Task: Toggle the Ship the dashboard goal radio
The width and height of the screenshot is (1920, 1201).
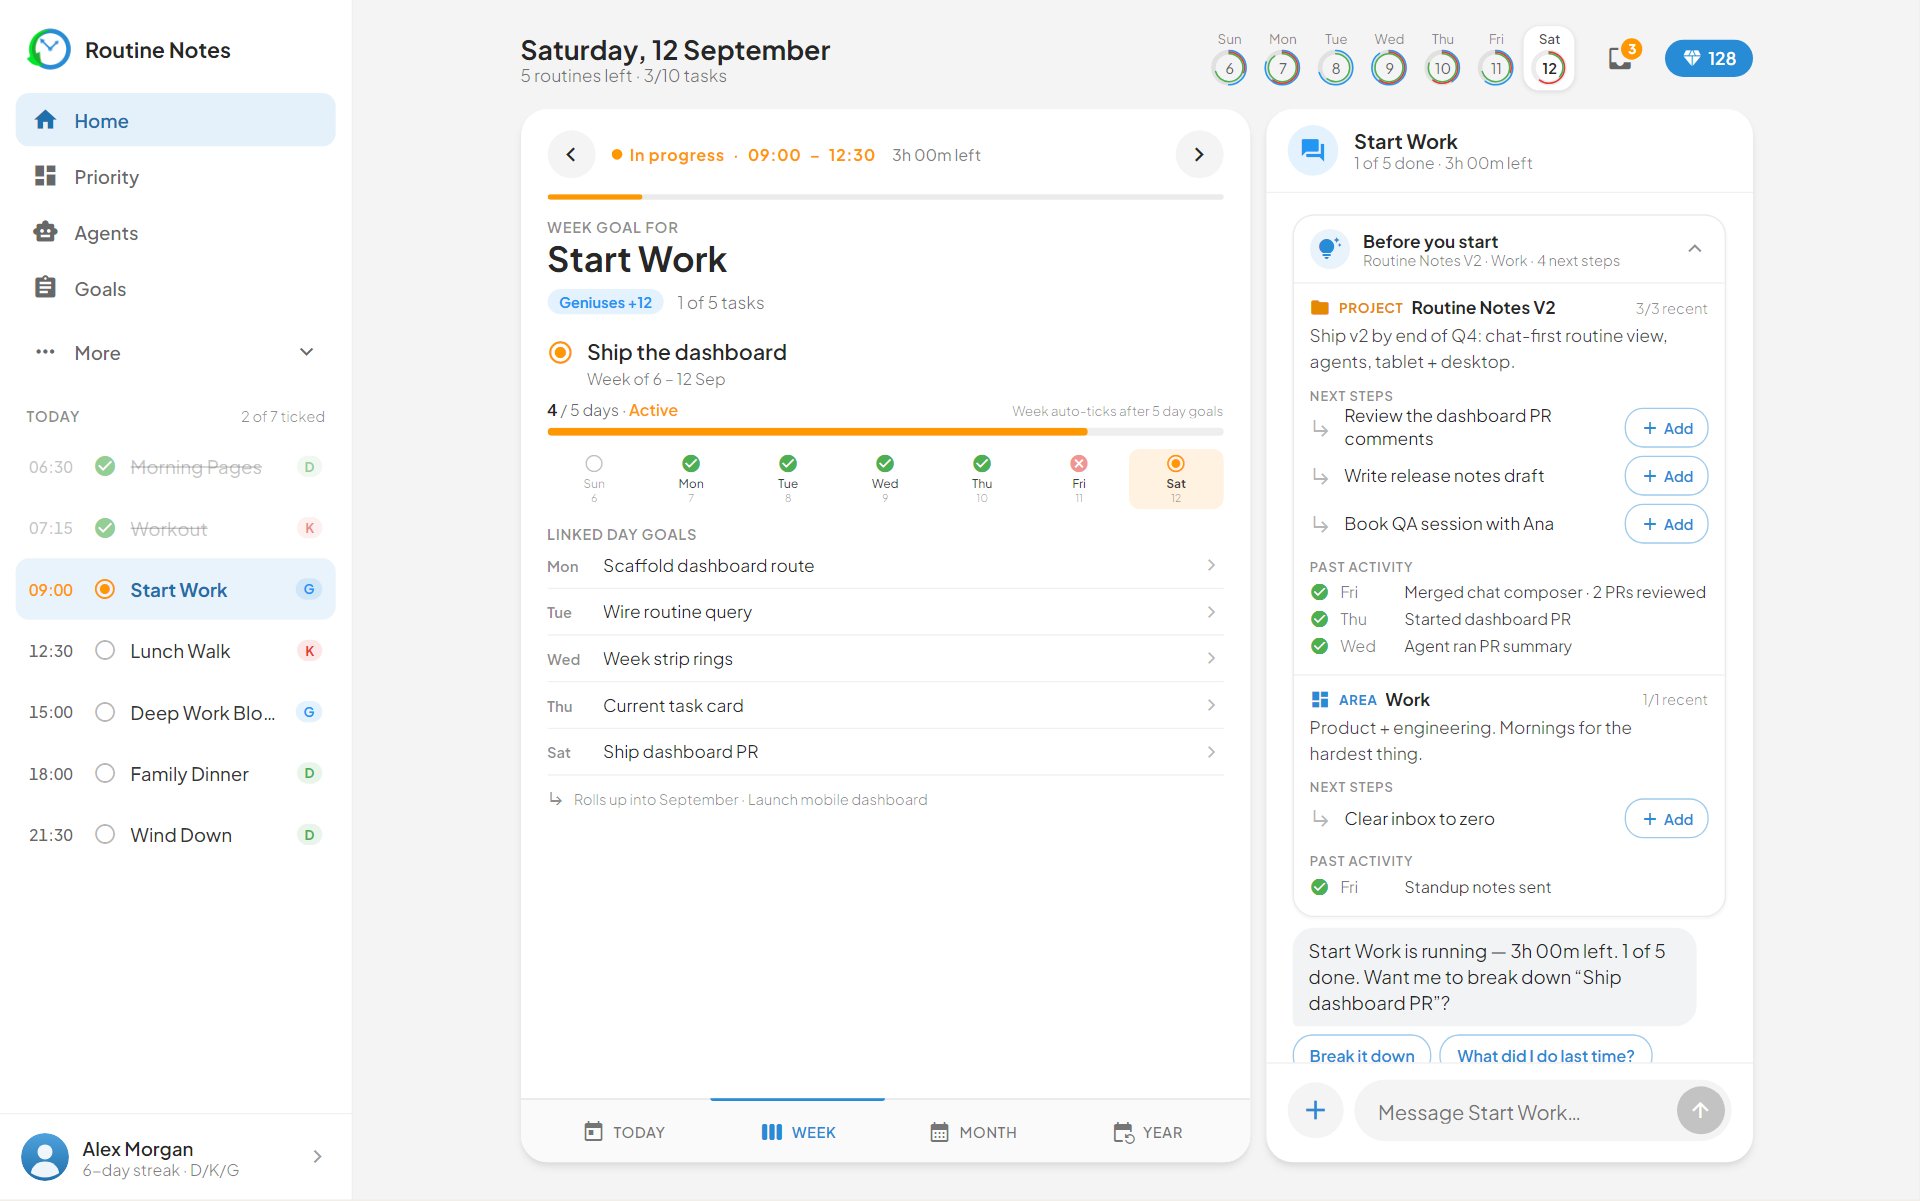Action: tap(560, 352)
